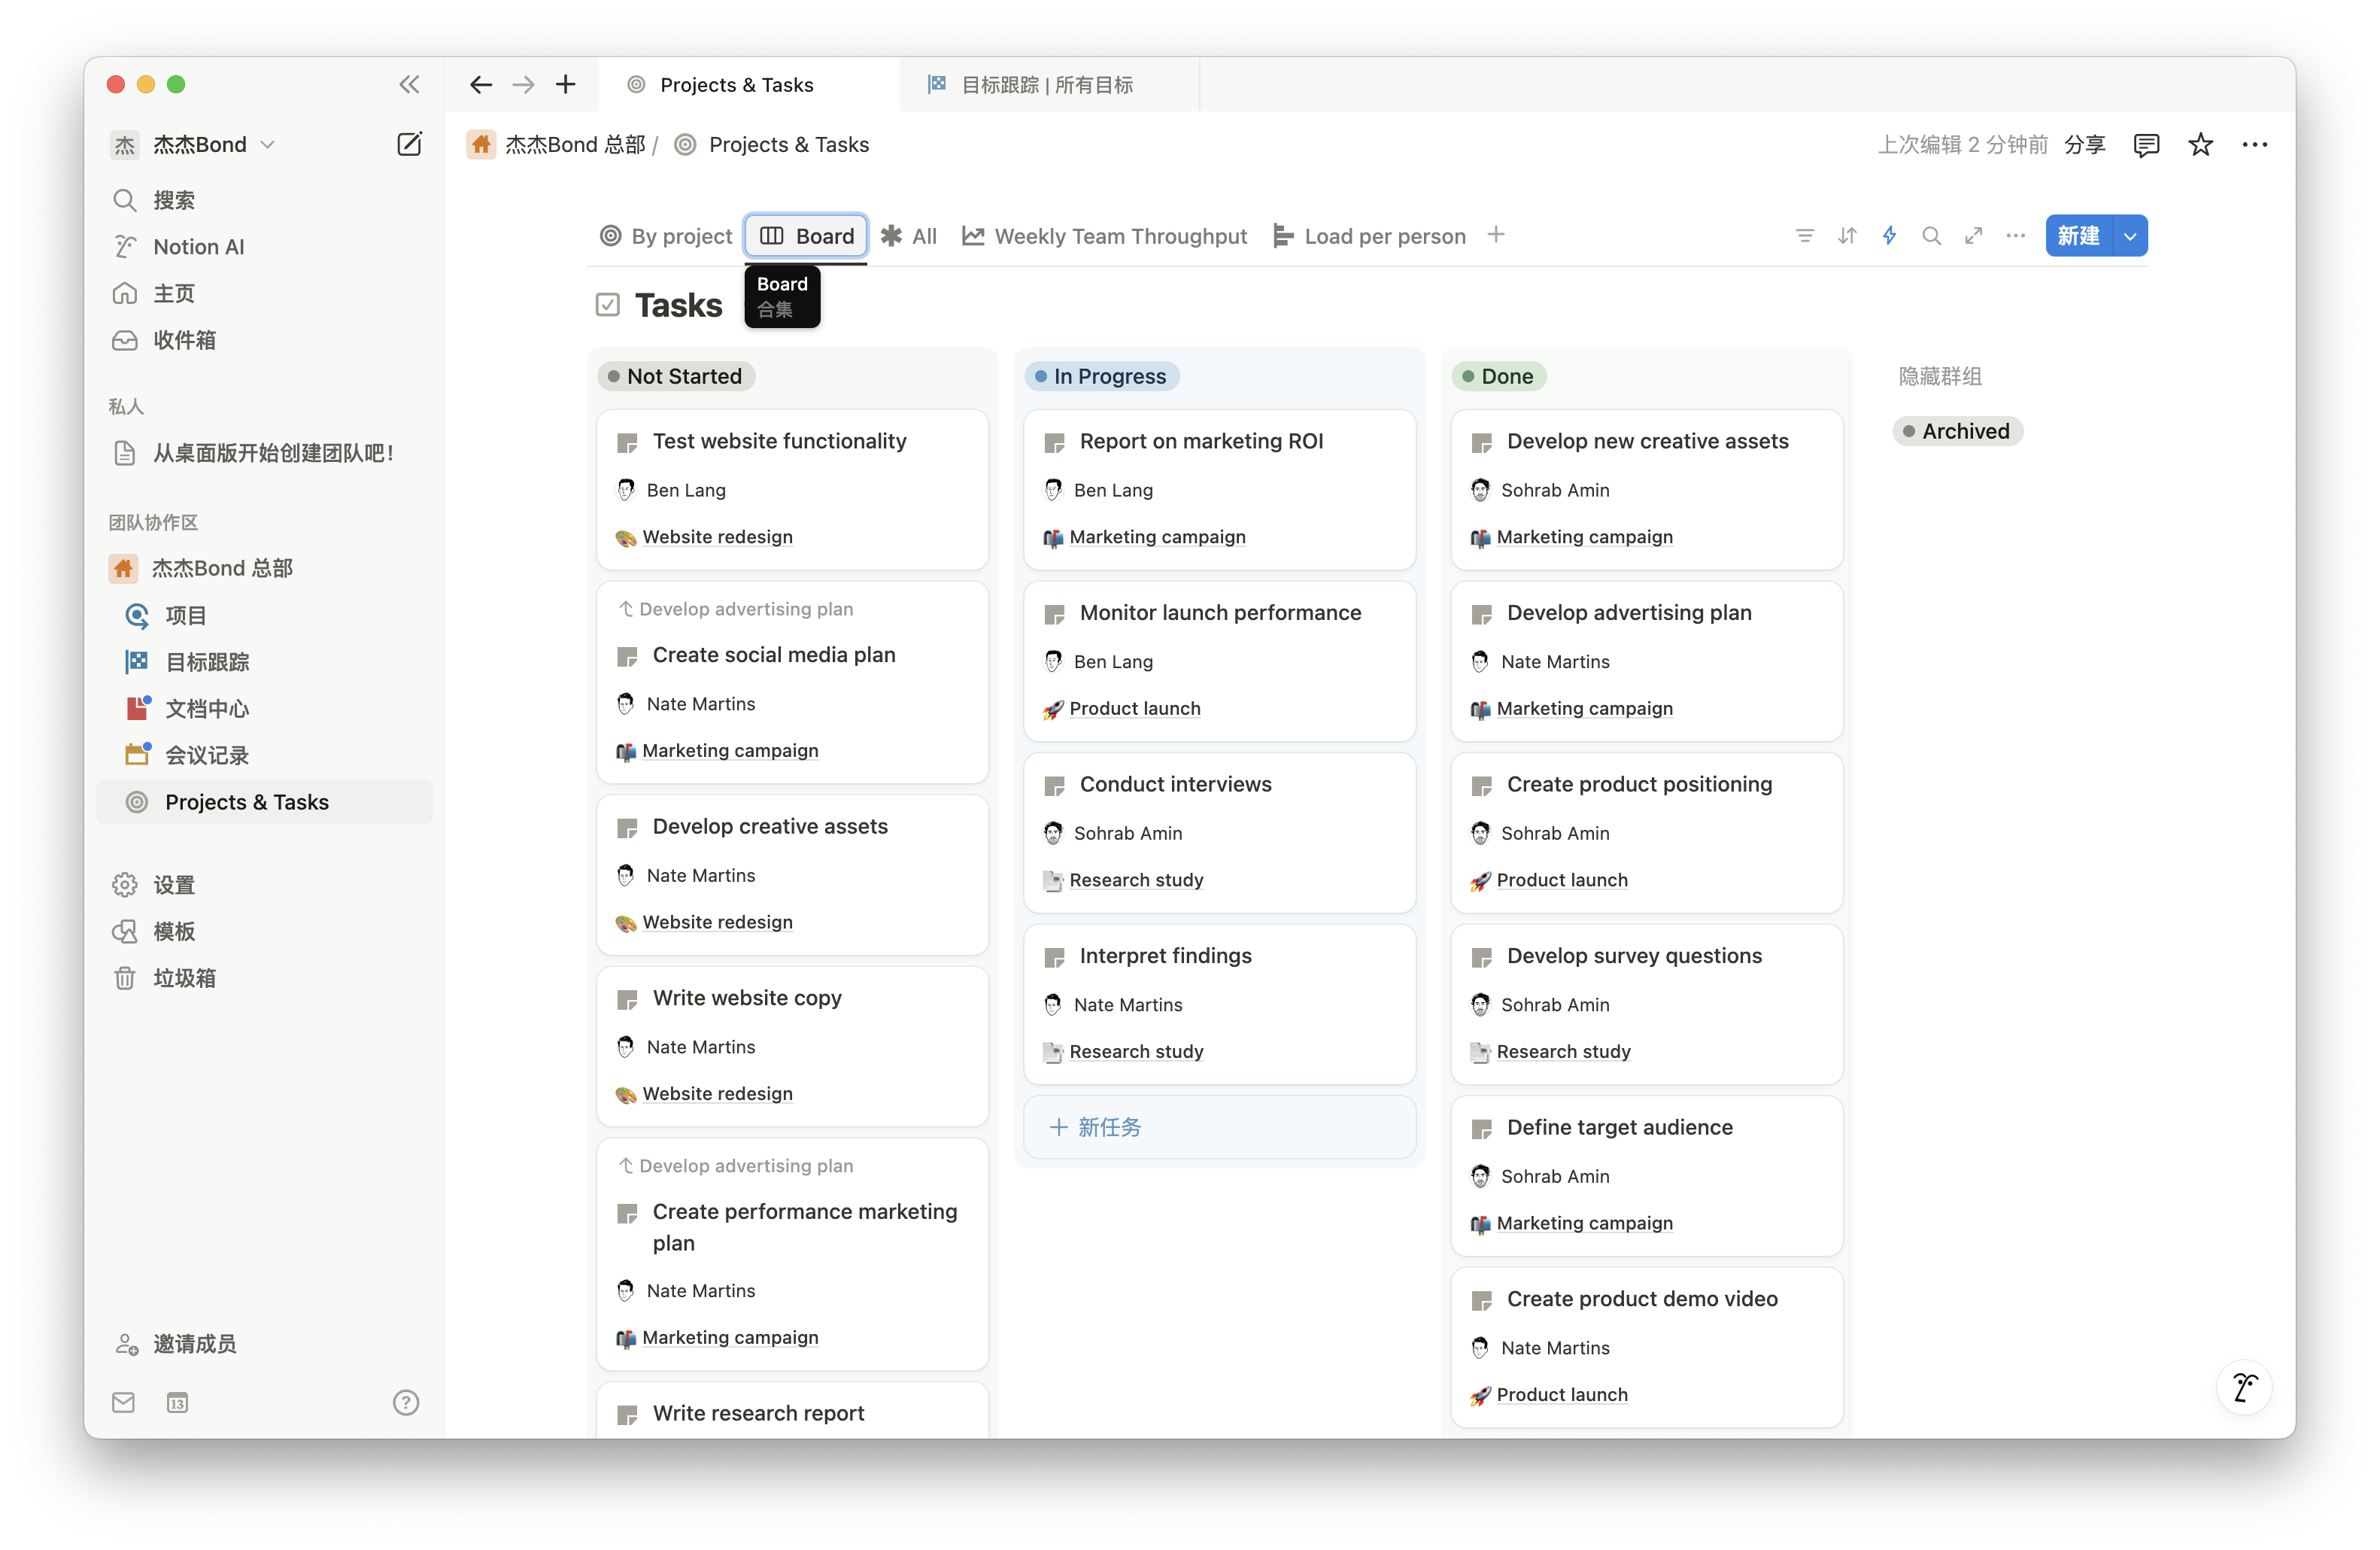Add page to favorites with the star icon
The width and height of the screenshot is (2380, 1550).
pyautogui.click(x=2200, y=145)
